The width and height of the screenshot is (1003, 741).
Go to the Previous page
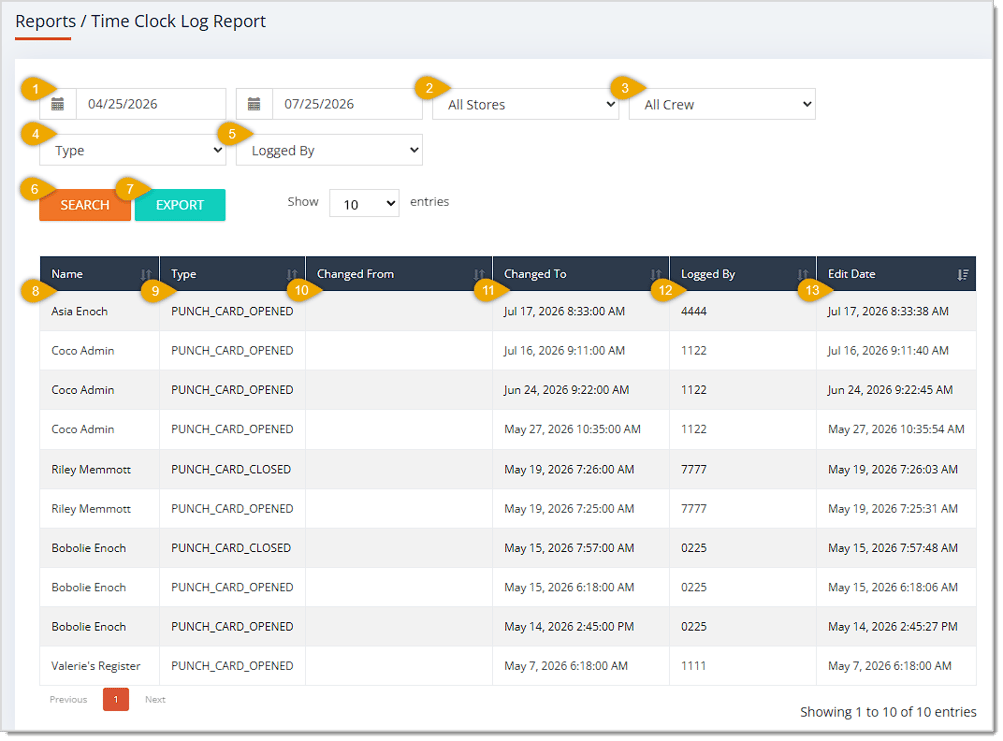pos(68,701)
